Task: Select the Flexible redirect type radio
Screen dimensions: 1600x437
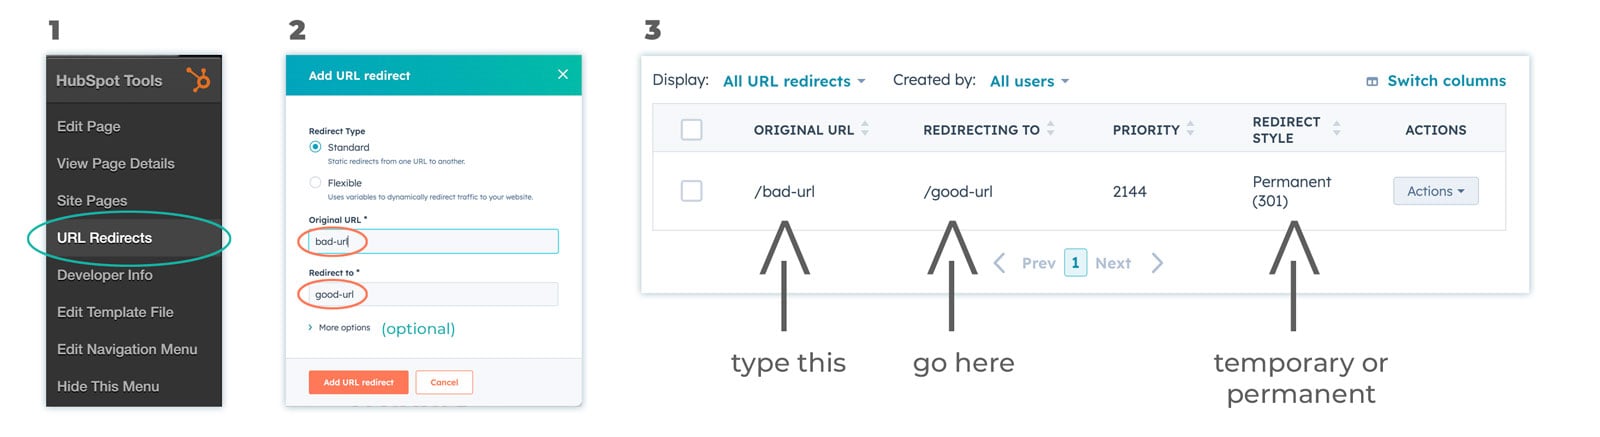Action: click(x=316, y=183)
